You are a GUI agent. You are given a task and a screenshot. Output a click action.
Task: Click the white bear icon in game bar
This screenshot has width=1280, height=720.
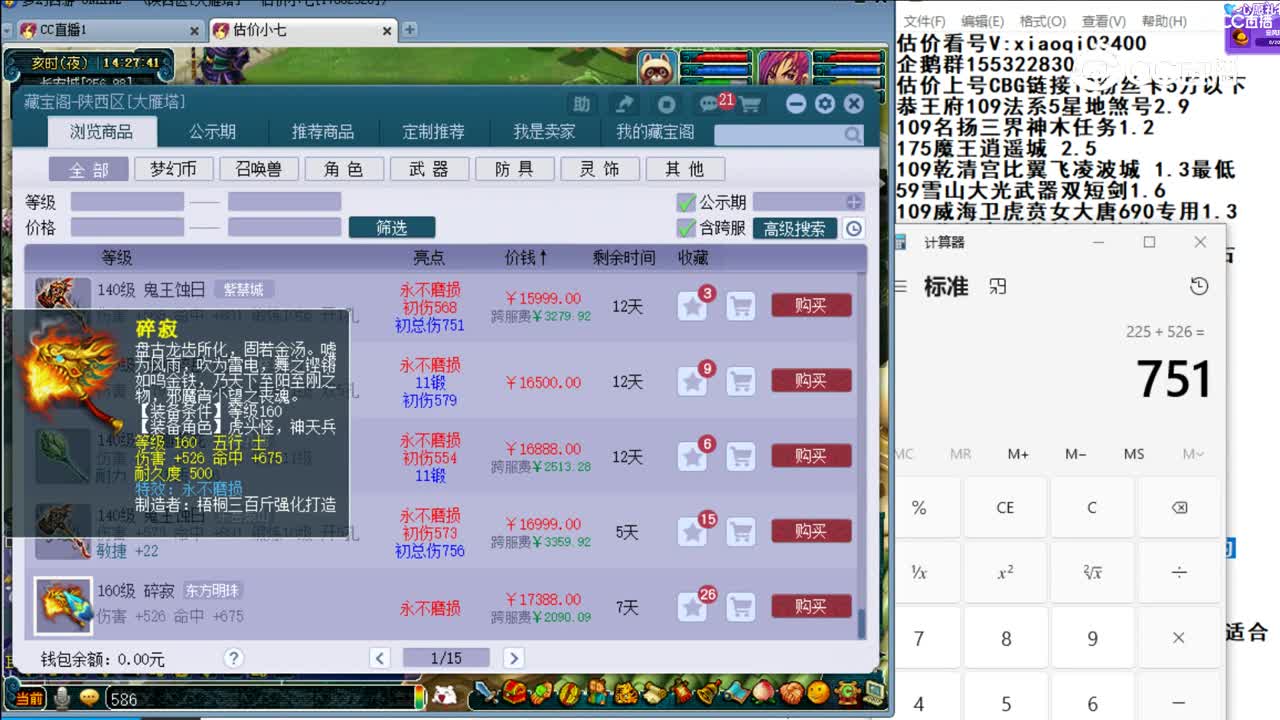pos(443,694)
